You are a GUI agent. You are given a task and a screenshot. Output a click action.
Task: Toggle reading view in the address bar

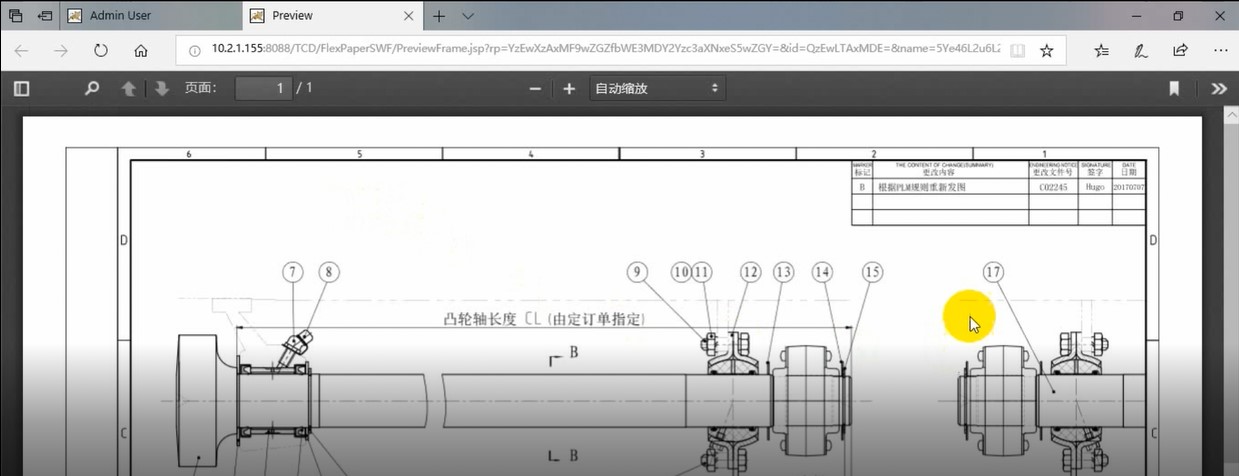pyautogui.click(x=1016, y=51)
